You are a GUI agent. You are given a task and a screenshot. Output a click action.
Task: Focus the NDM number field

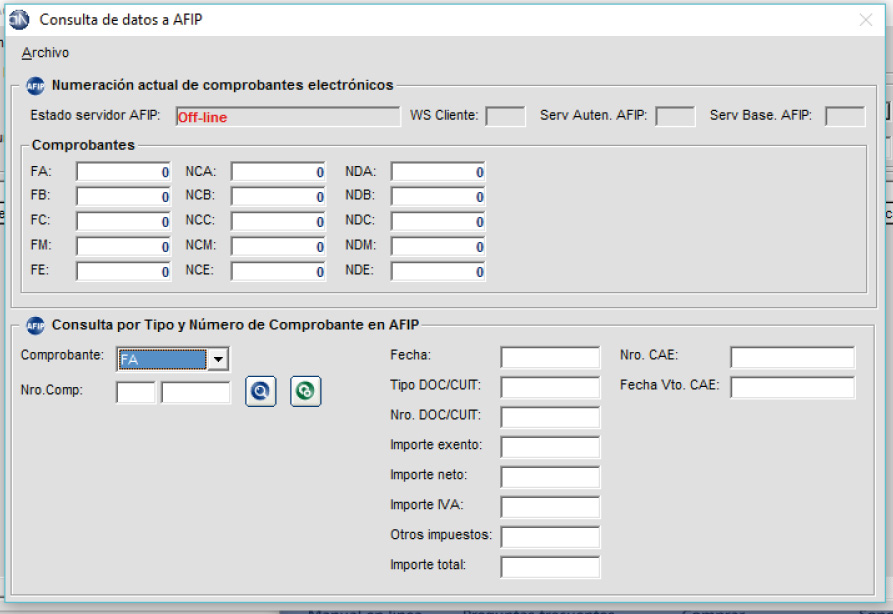(438, 247)
